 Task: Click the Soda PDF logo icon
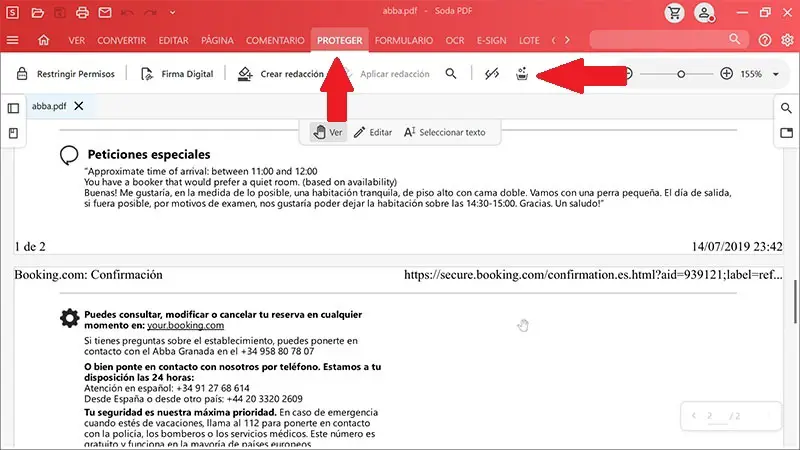12,12
